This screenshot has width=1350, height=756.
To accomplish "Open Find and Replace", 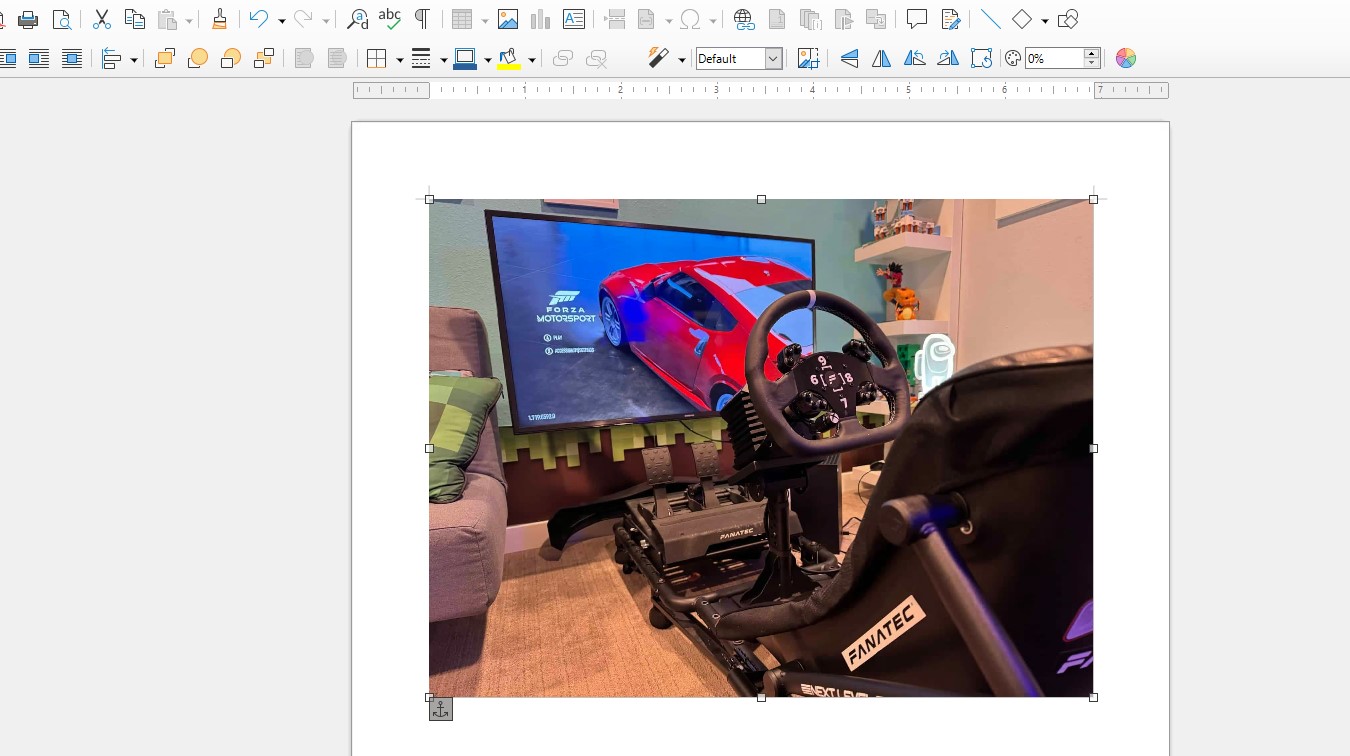I will [357, 19].
